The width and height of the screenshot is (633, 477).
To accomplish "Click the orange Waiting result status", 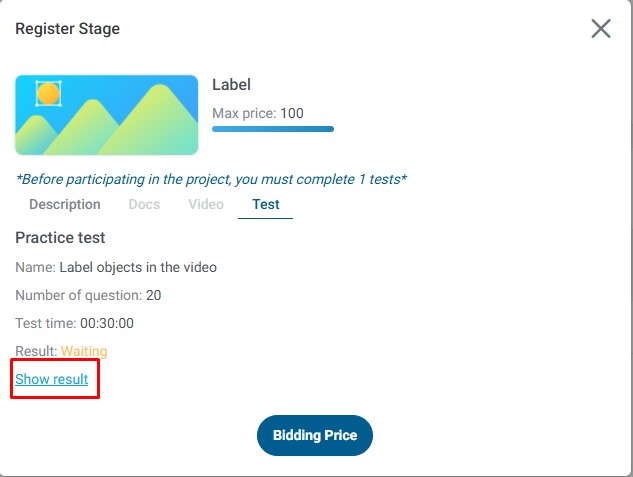I will [x=84, y=351].
